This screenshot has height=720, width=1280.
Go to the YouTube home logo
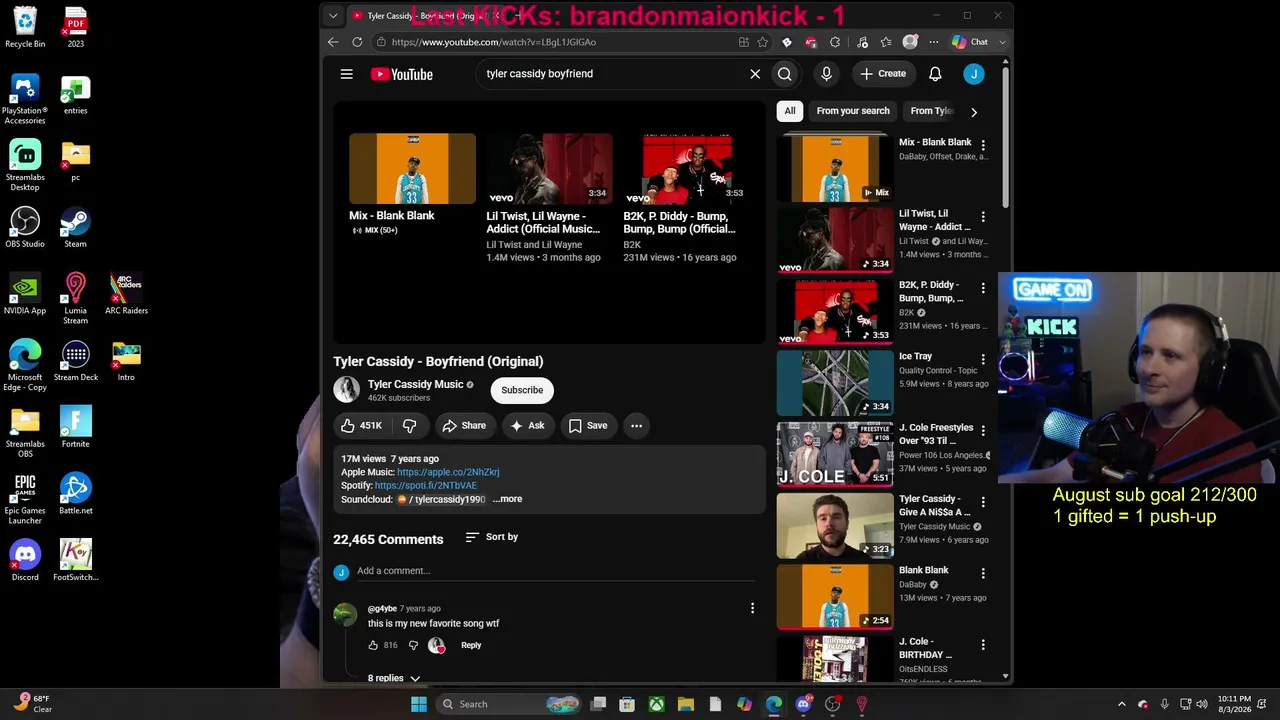[401, 74]
